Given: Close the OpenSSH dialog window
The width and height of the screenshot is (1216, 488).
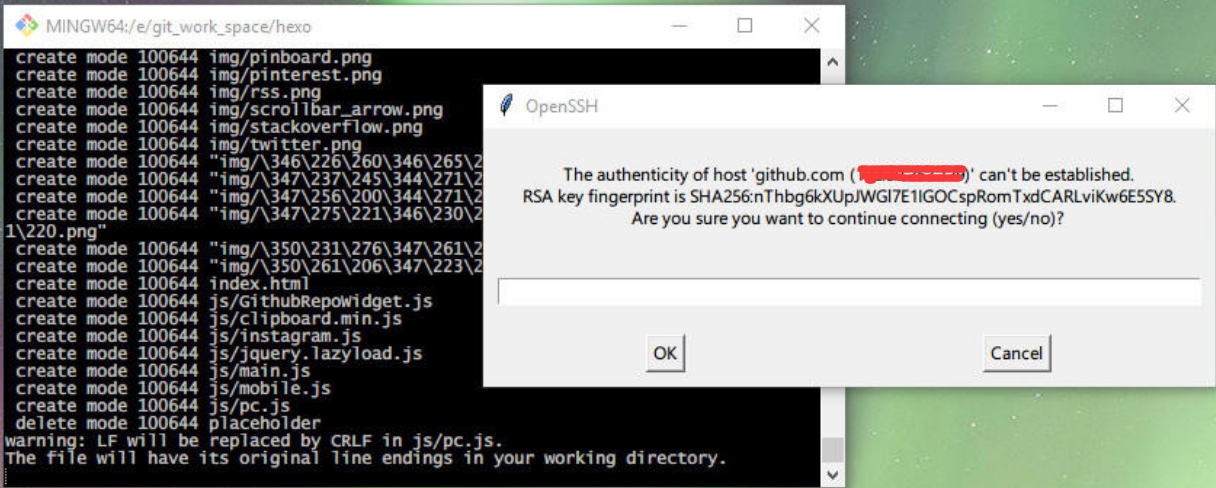Looking at the screenshot, I should (1182, 105).
